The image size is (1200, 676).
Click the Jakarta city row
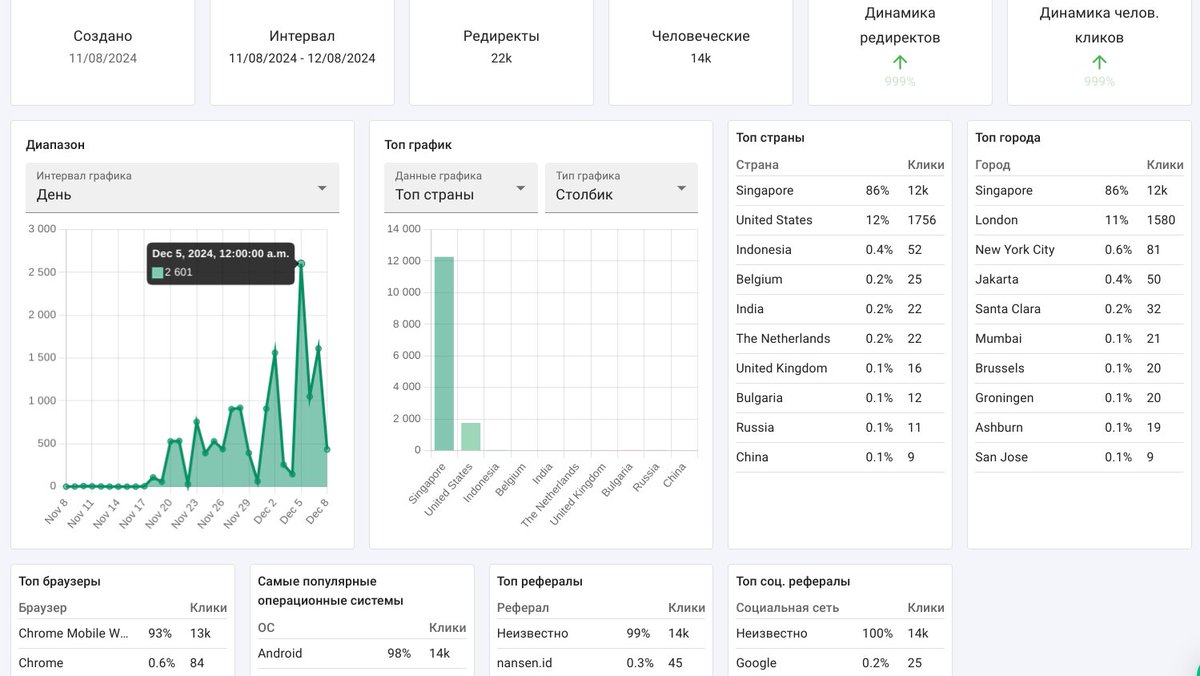(1079, 279)
